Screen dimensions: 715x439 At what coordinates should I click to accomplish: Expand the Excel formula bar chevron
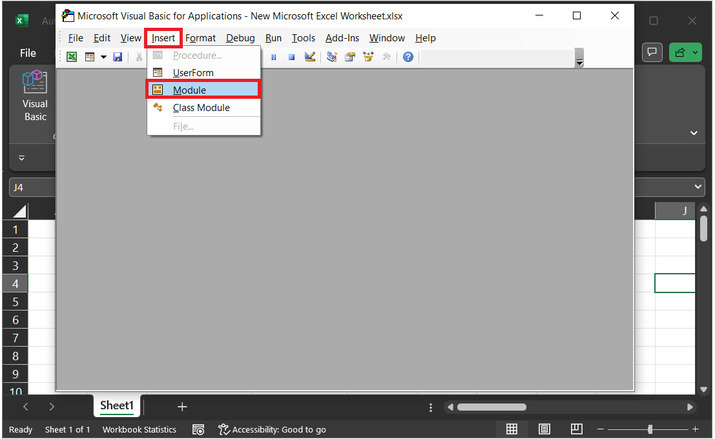[x=698, y=186]
